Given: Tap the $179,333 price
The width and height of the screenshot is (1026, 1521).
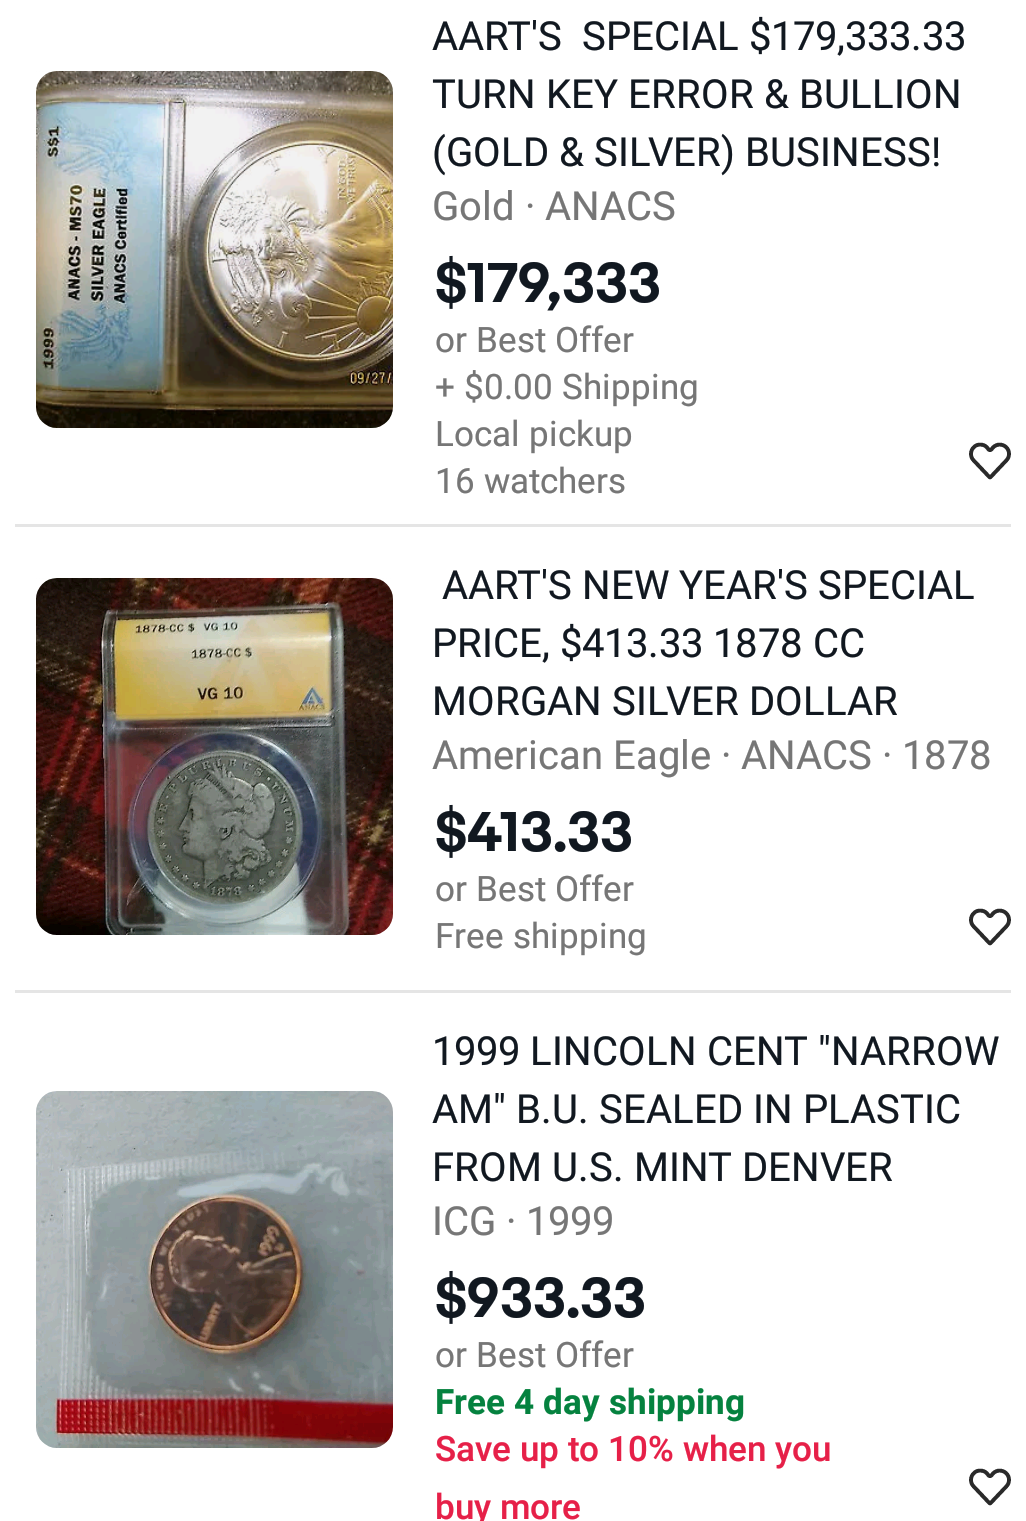Looking at the screenshot, I should coord(547,282).
